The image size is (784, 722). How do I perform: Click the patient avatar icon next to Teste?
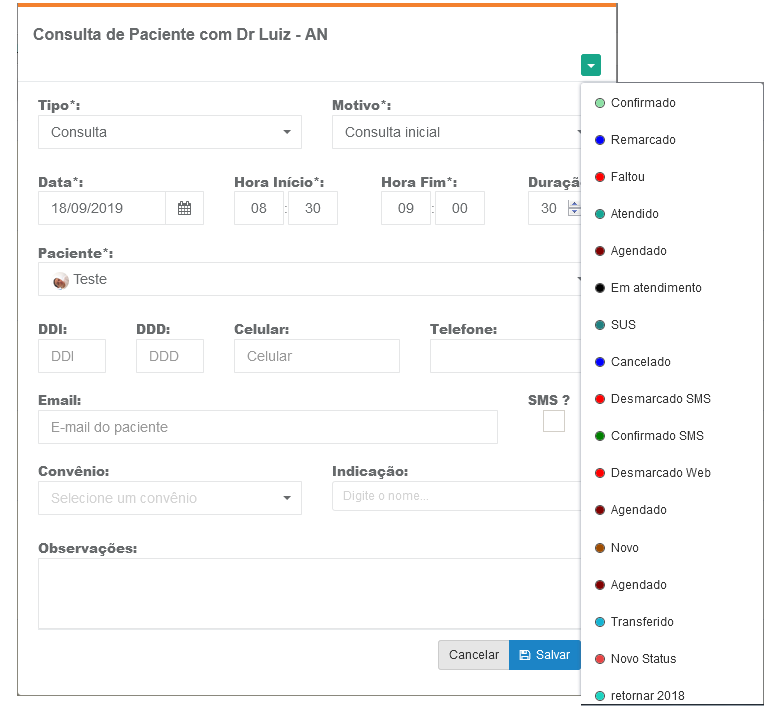(60, 281)
